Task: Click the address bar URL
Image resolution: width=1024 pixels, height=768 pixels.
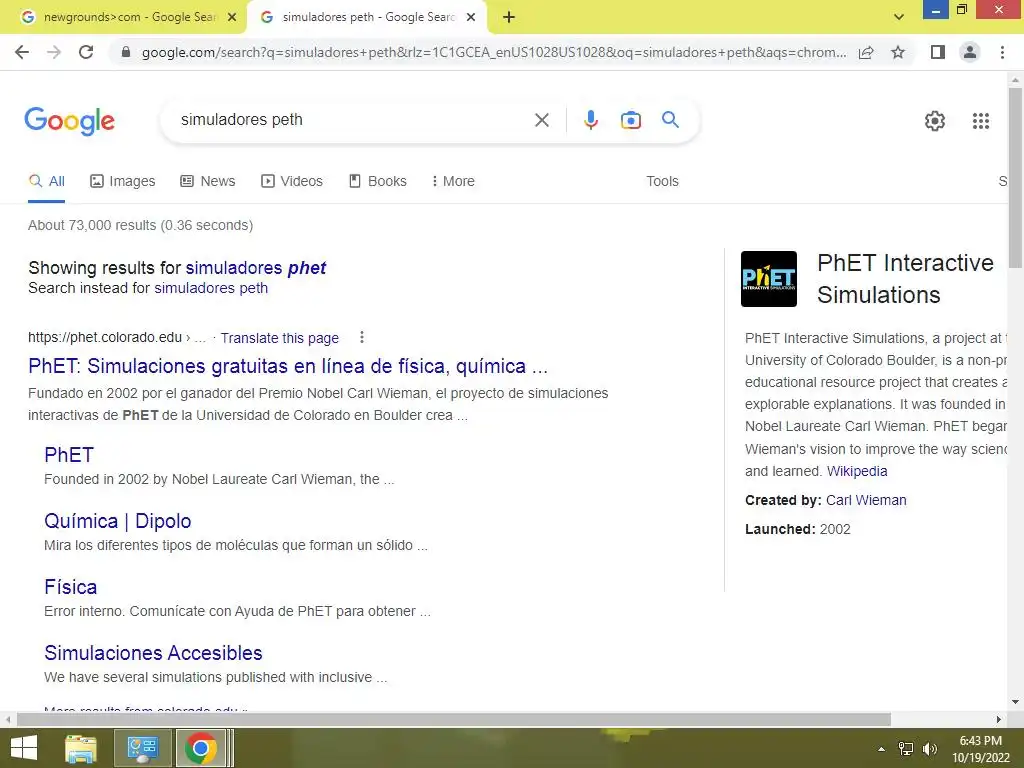Action: coord(494,52)
